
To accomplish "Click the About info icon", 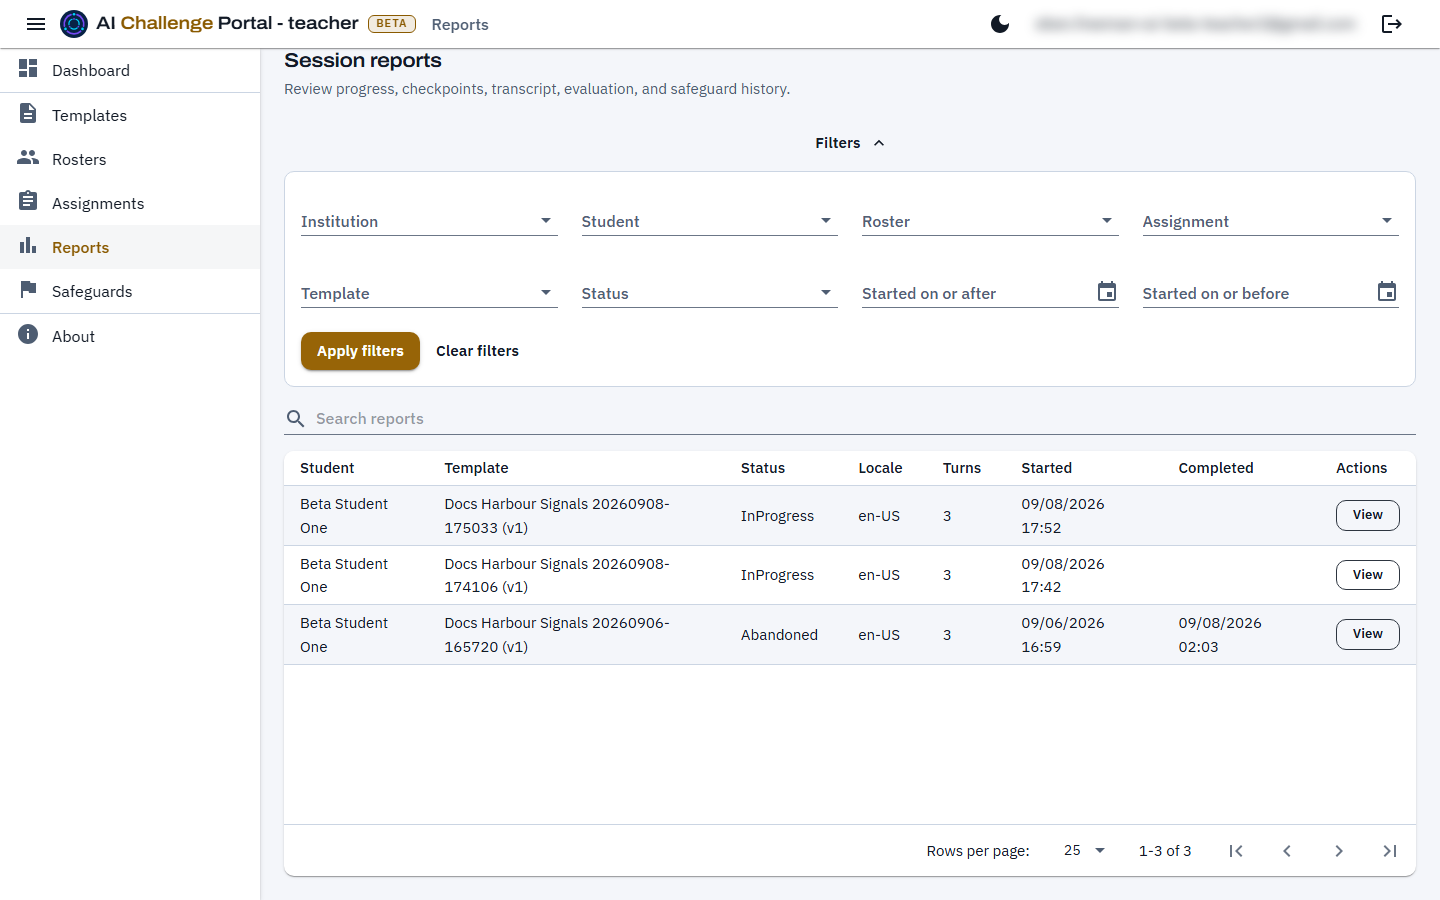I will [28, 334].
